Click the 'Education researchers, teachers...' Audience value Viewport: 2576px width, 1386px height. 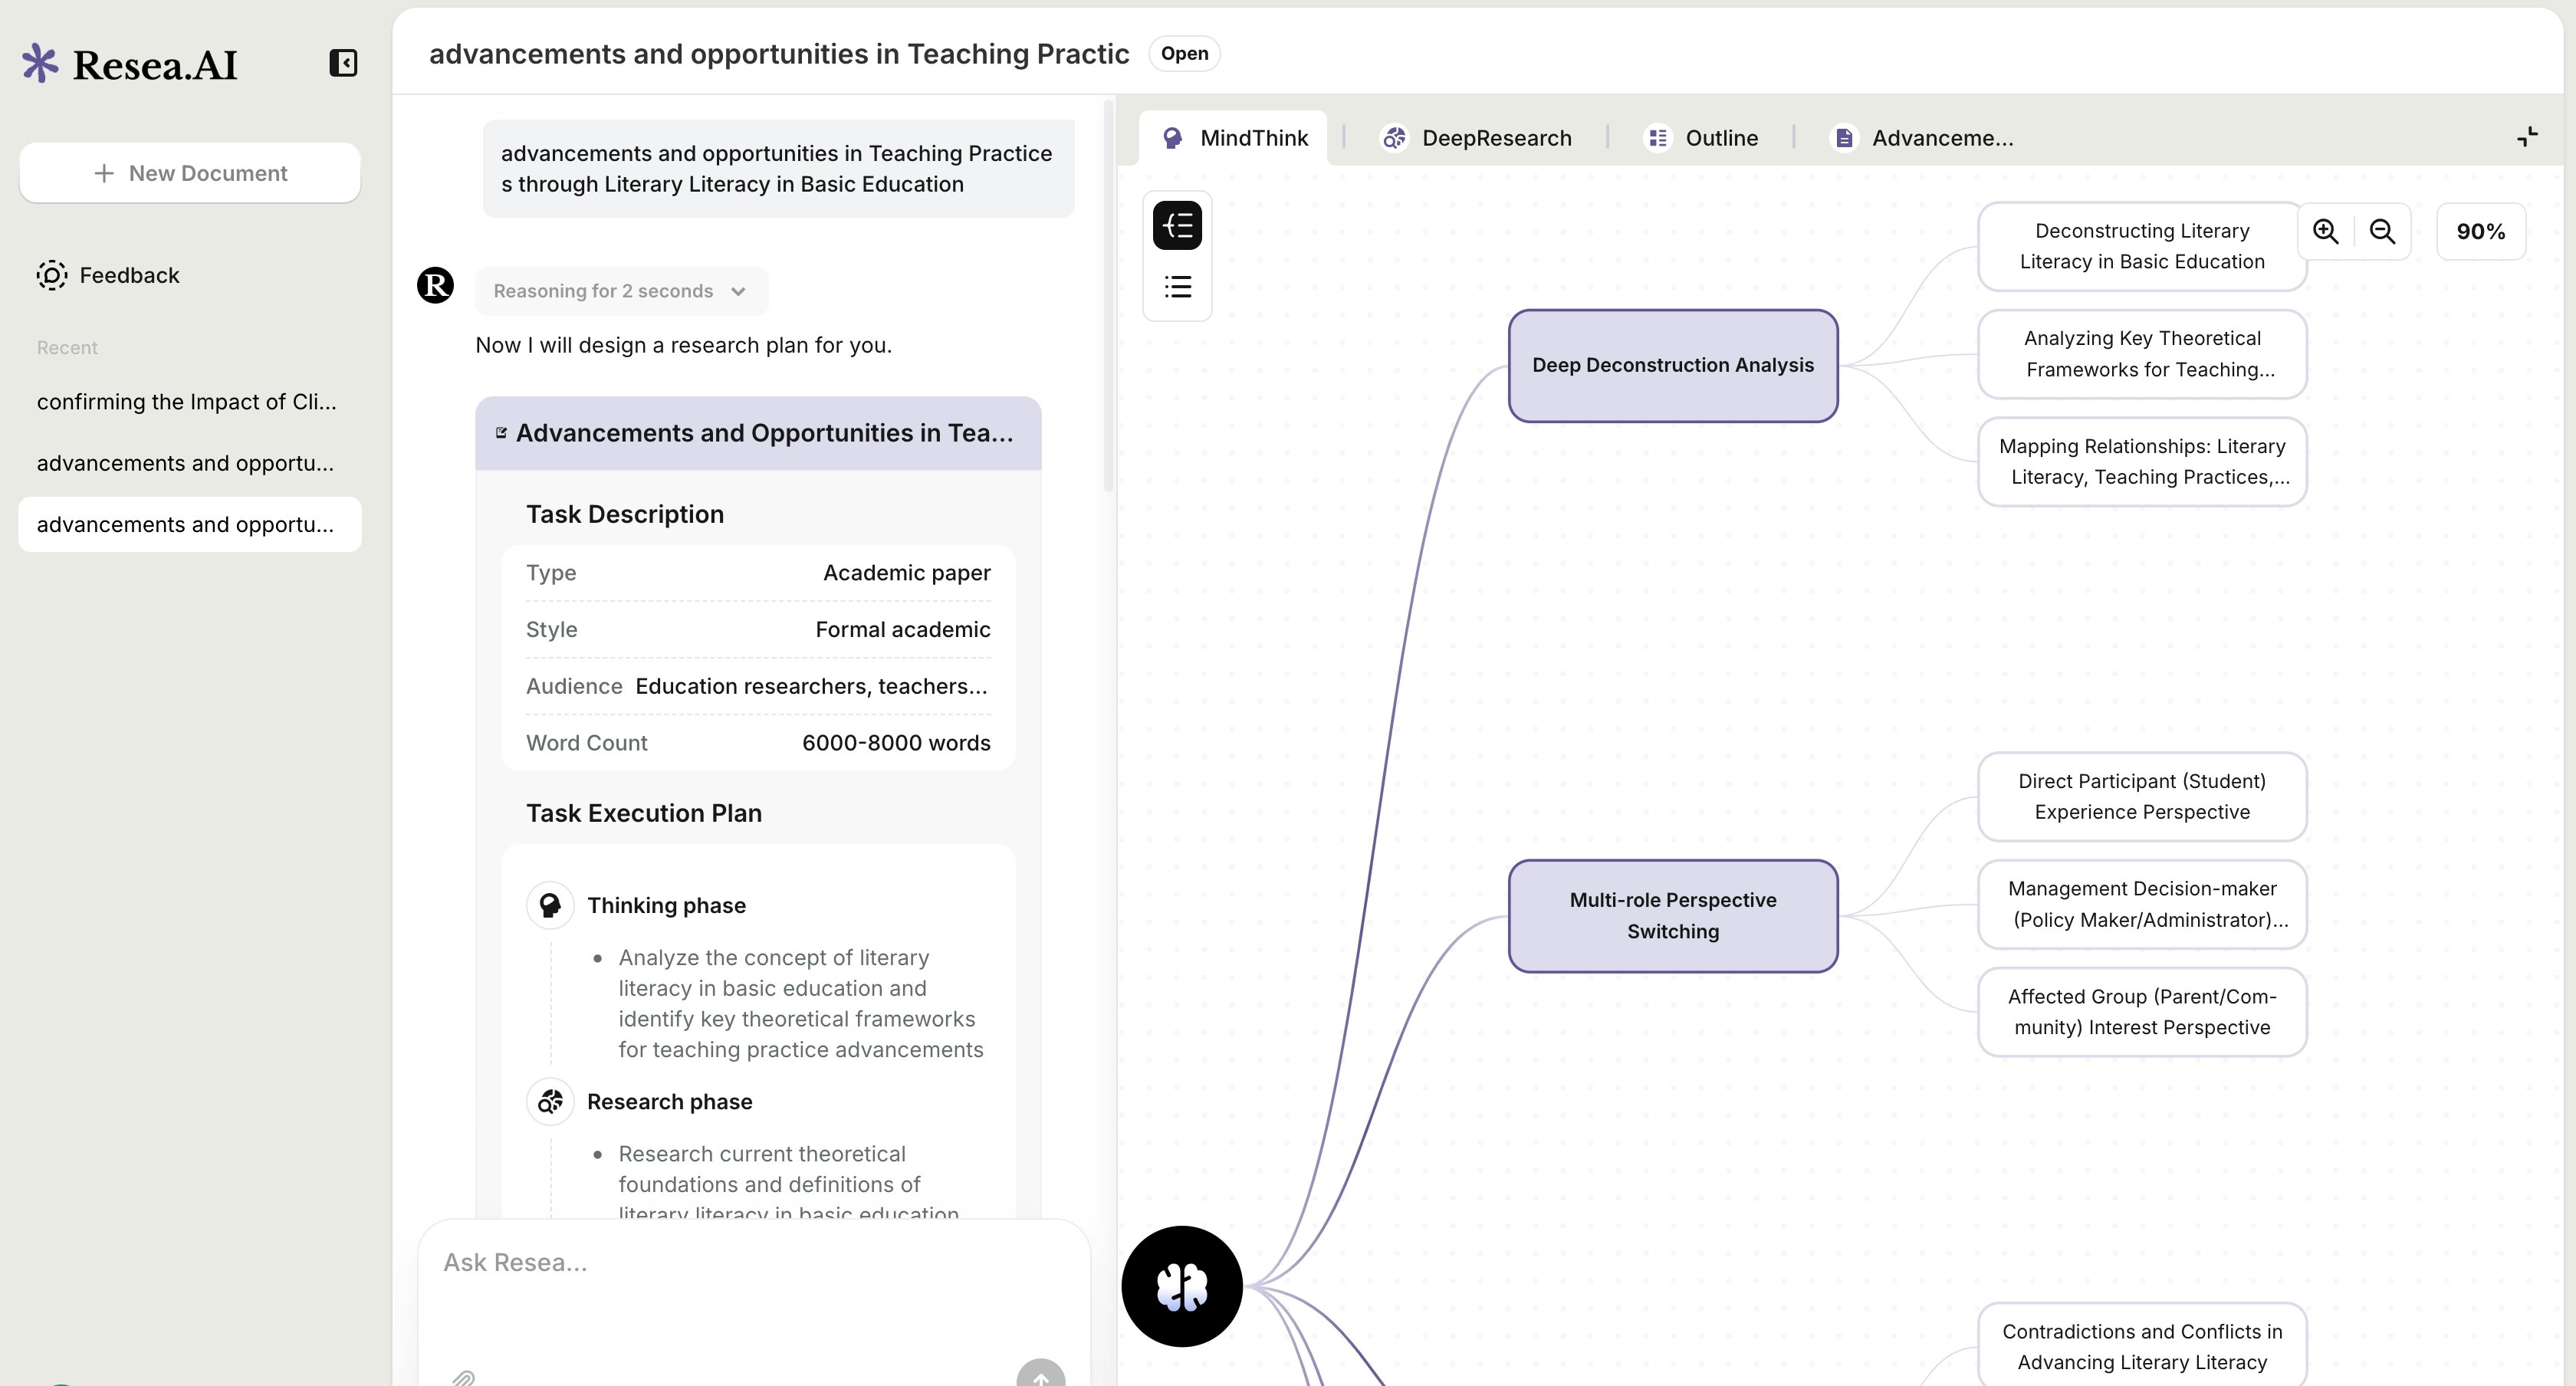coord(811,687)
